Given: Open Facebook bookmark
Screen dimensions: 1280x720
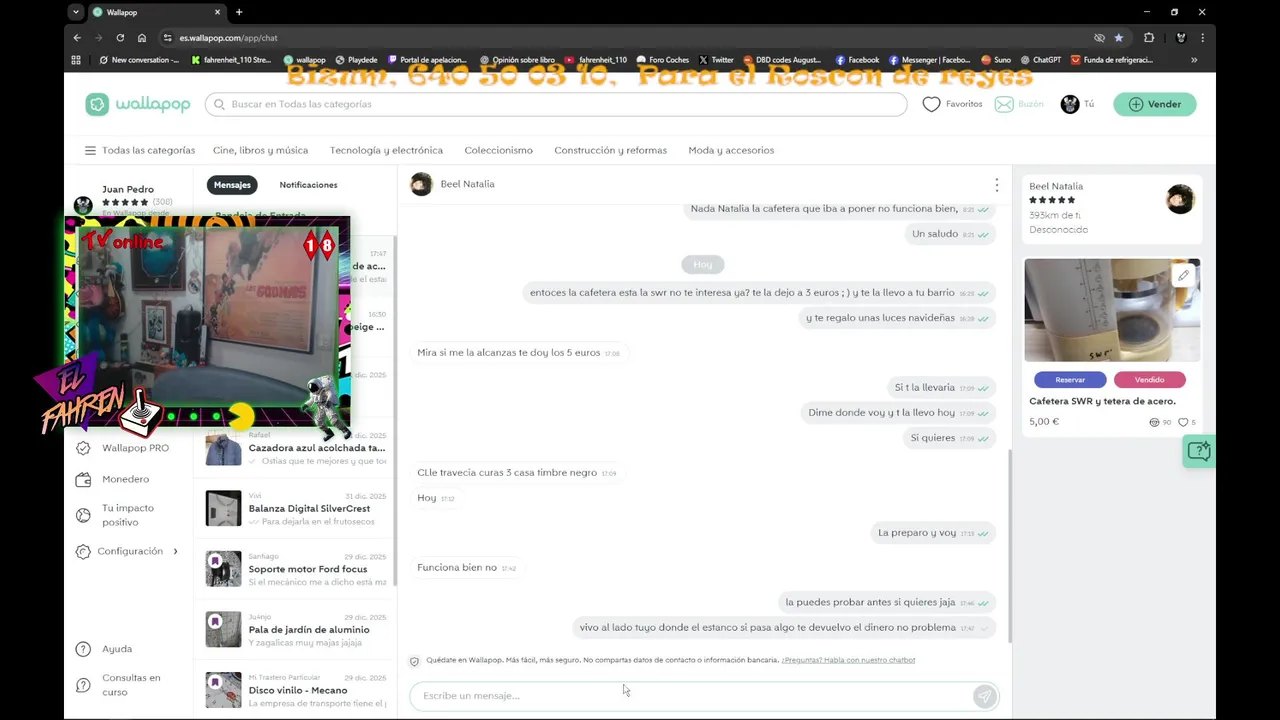Looking at the screenshot, I should click(x=857, y=60).
